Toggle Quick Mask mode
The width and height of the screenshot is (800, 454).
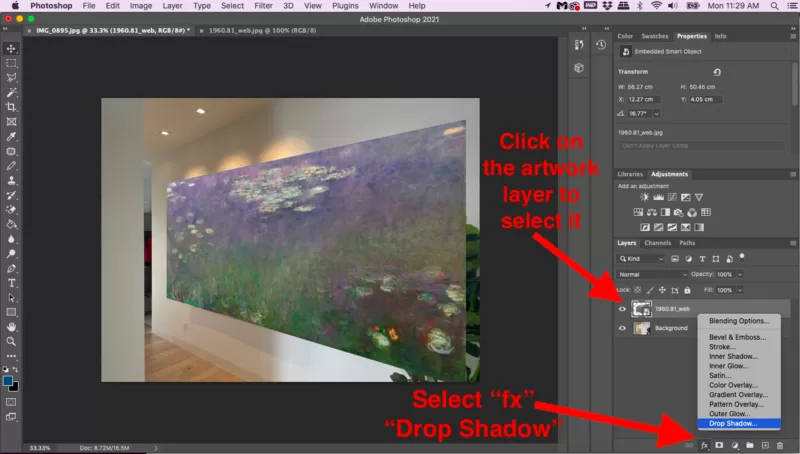coord(11,402)
